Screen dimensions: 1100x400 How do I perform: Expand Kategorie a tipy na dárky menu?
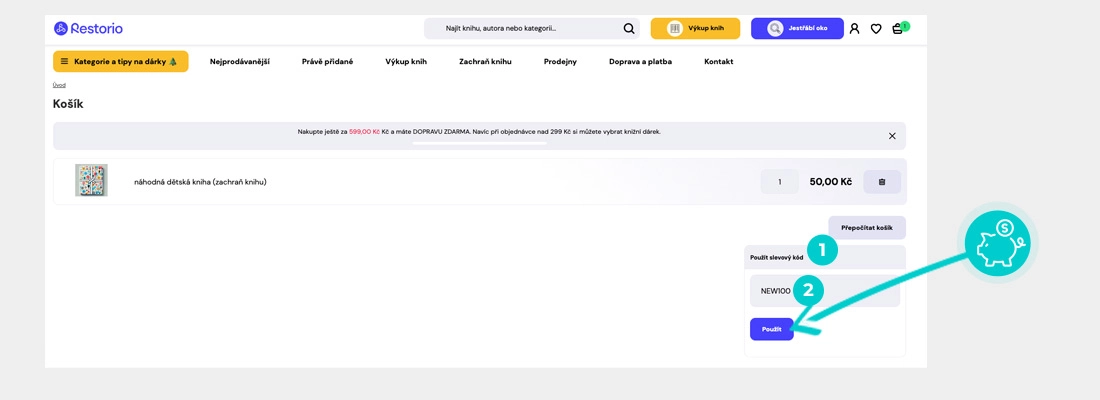click(120, 62)
